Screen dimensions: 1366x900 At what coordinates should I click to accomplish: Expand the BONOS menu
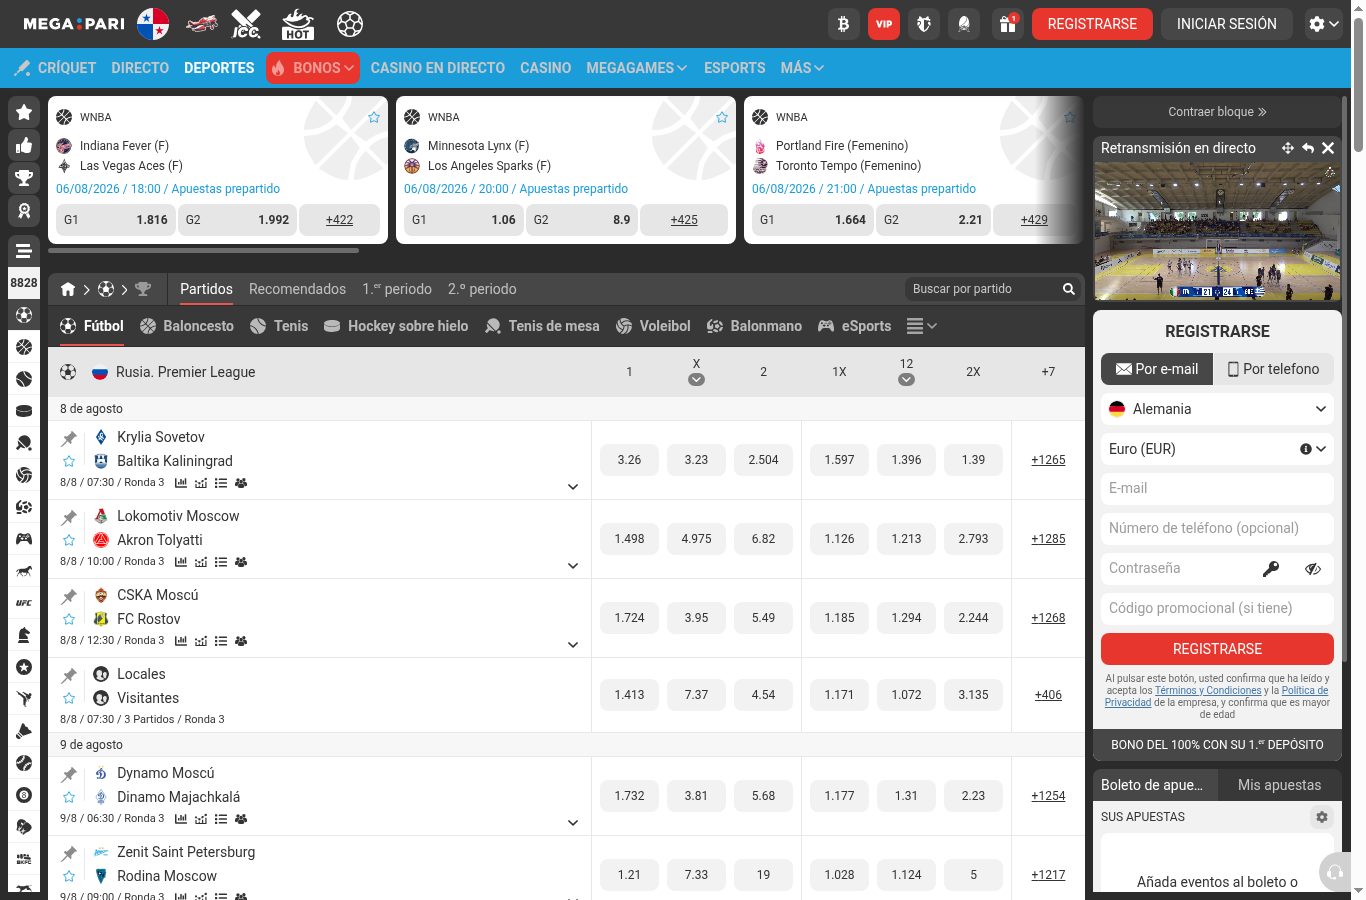(x=313, y=68)
